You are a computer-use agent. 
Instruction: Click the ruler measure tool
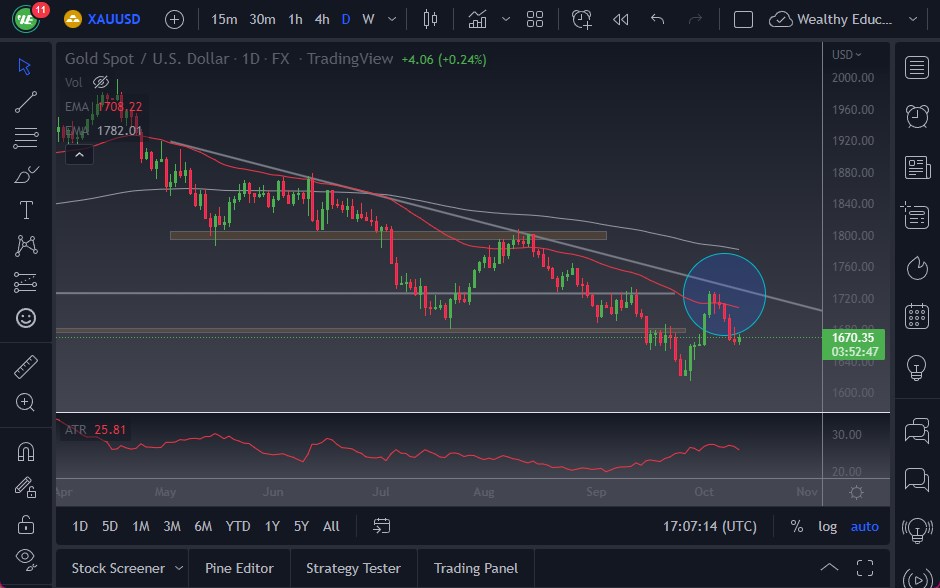coord(26,366)
